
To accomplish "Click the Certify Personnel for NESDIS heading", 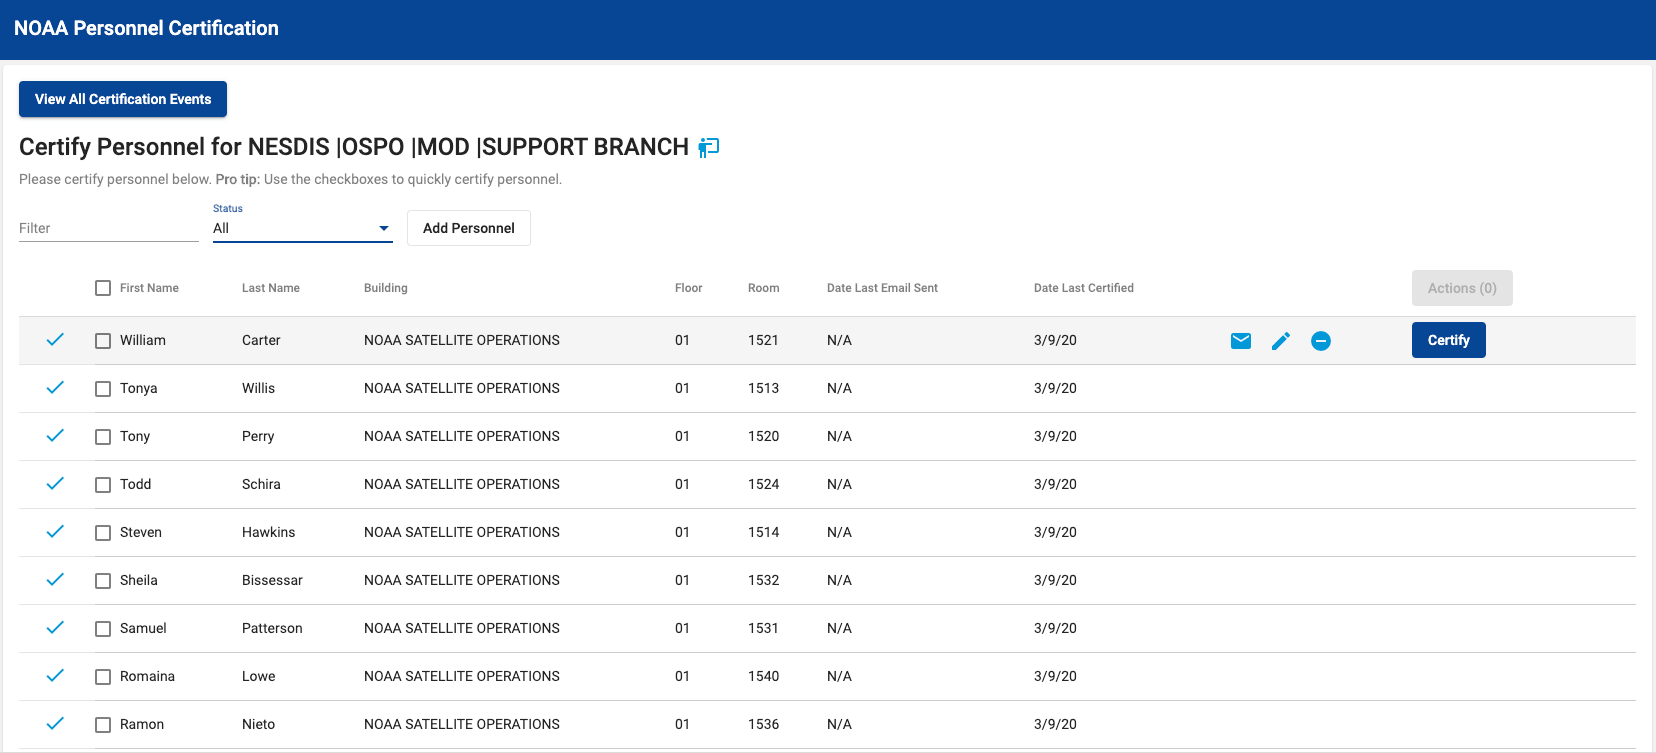I will [x=354, y=147].
